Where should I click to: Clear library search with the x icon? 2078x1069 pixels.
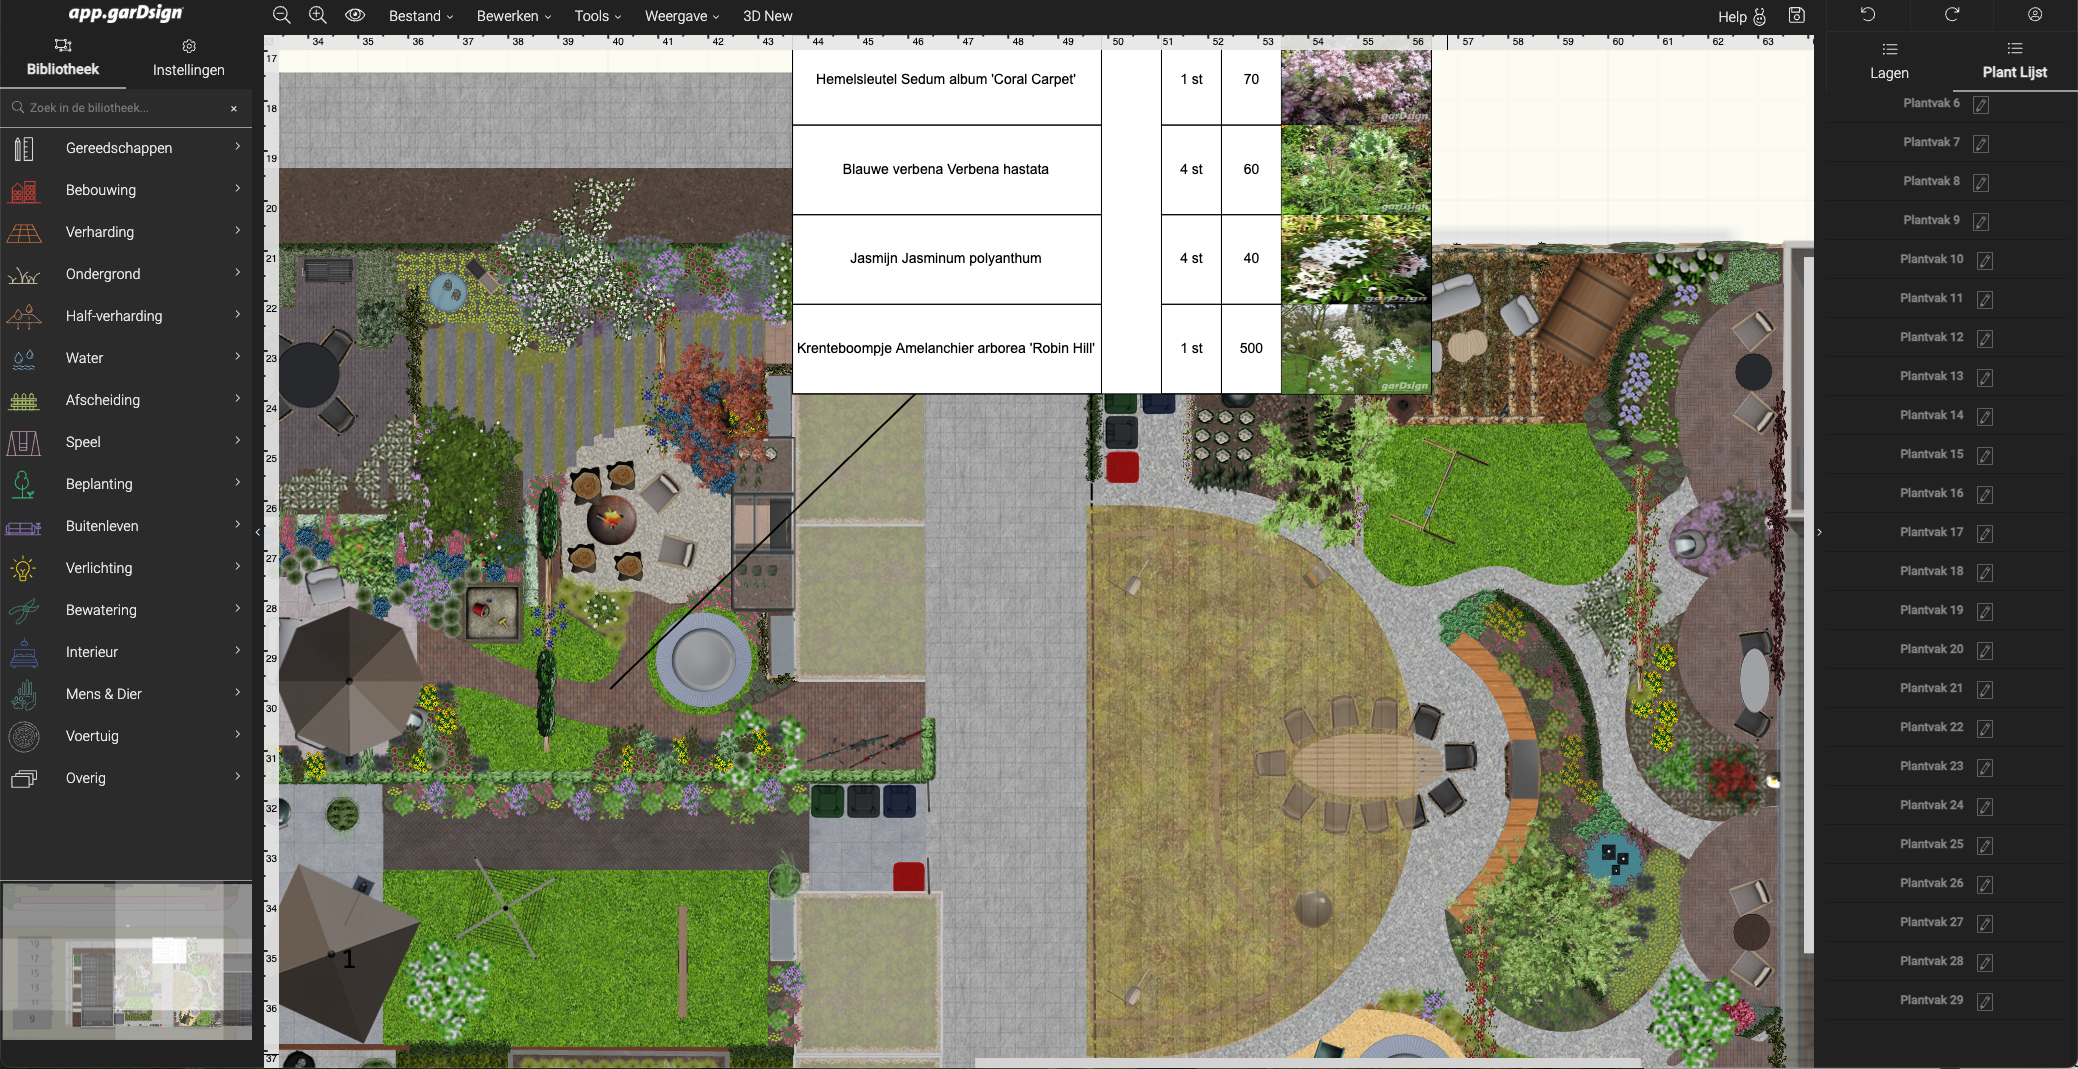(234, 108)
